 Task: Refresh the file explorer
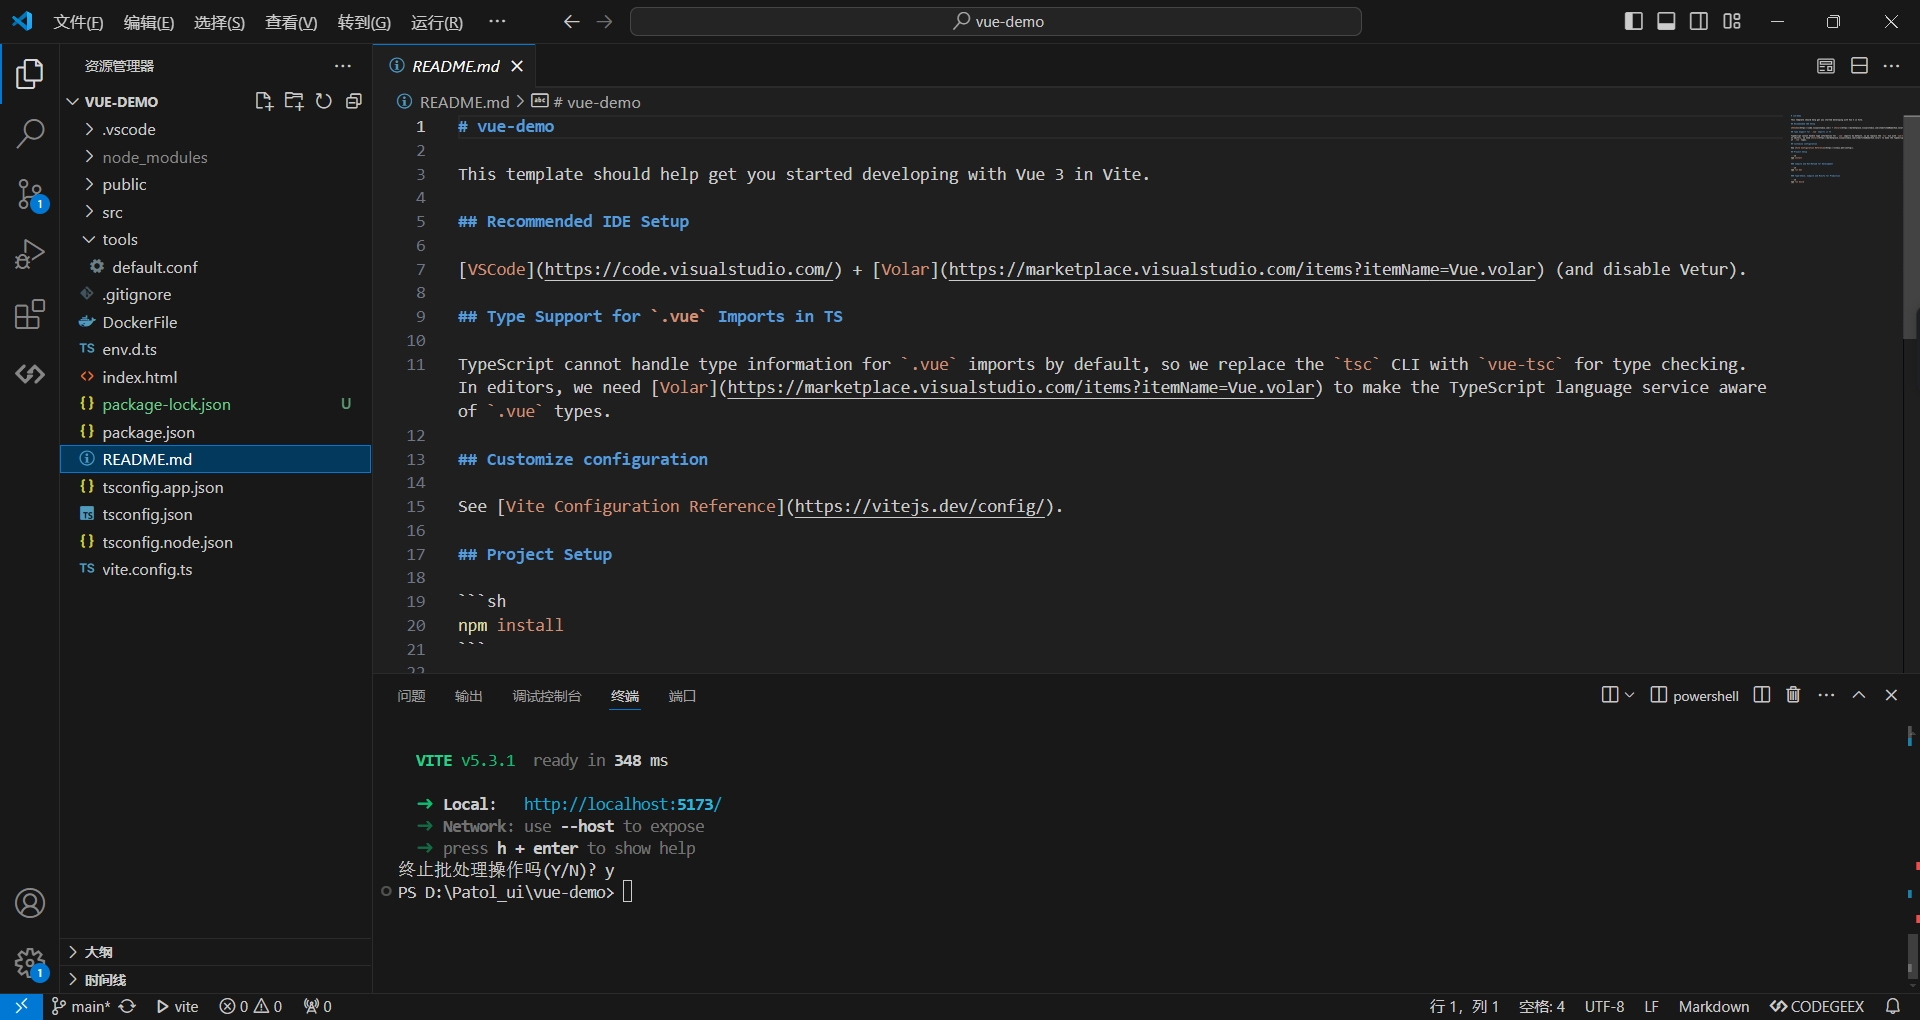[x=323, y=101]
